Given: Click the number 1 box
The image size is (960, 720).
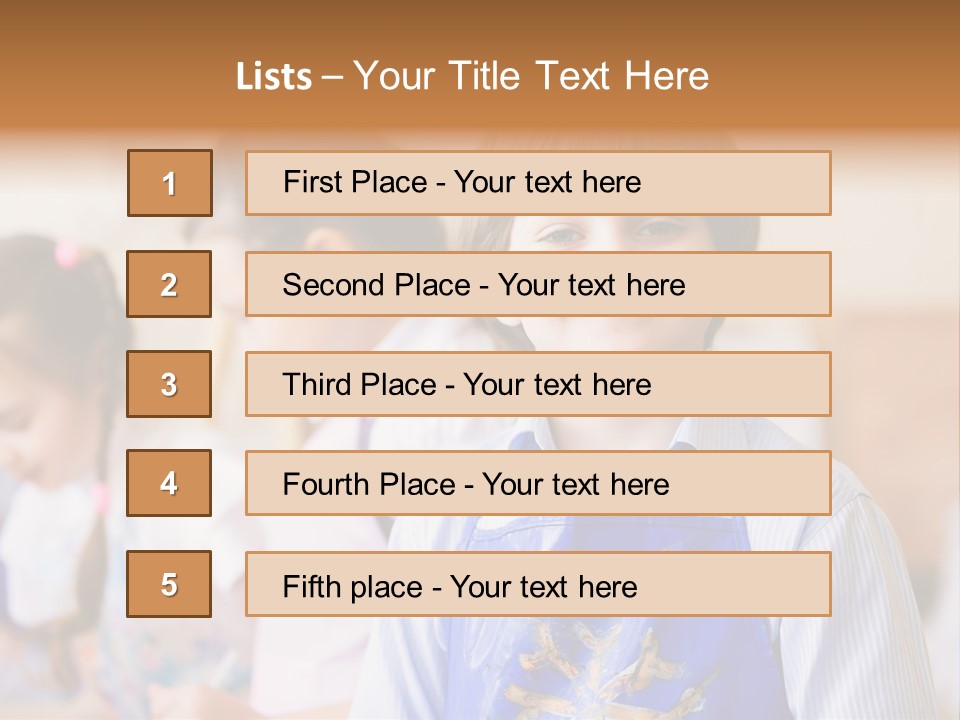Looking at the screenshot, I should (170, 183).
